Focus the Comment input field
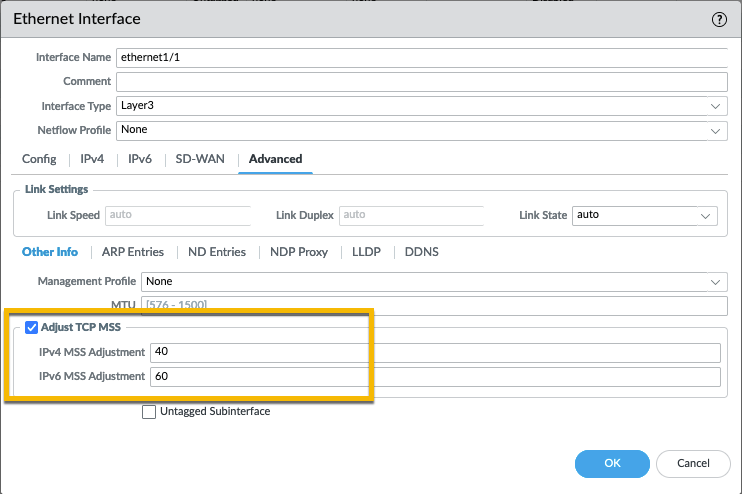The image size is (742, 494). click(x=421, y=82)
